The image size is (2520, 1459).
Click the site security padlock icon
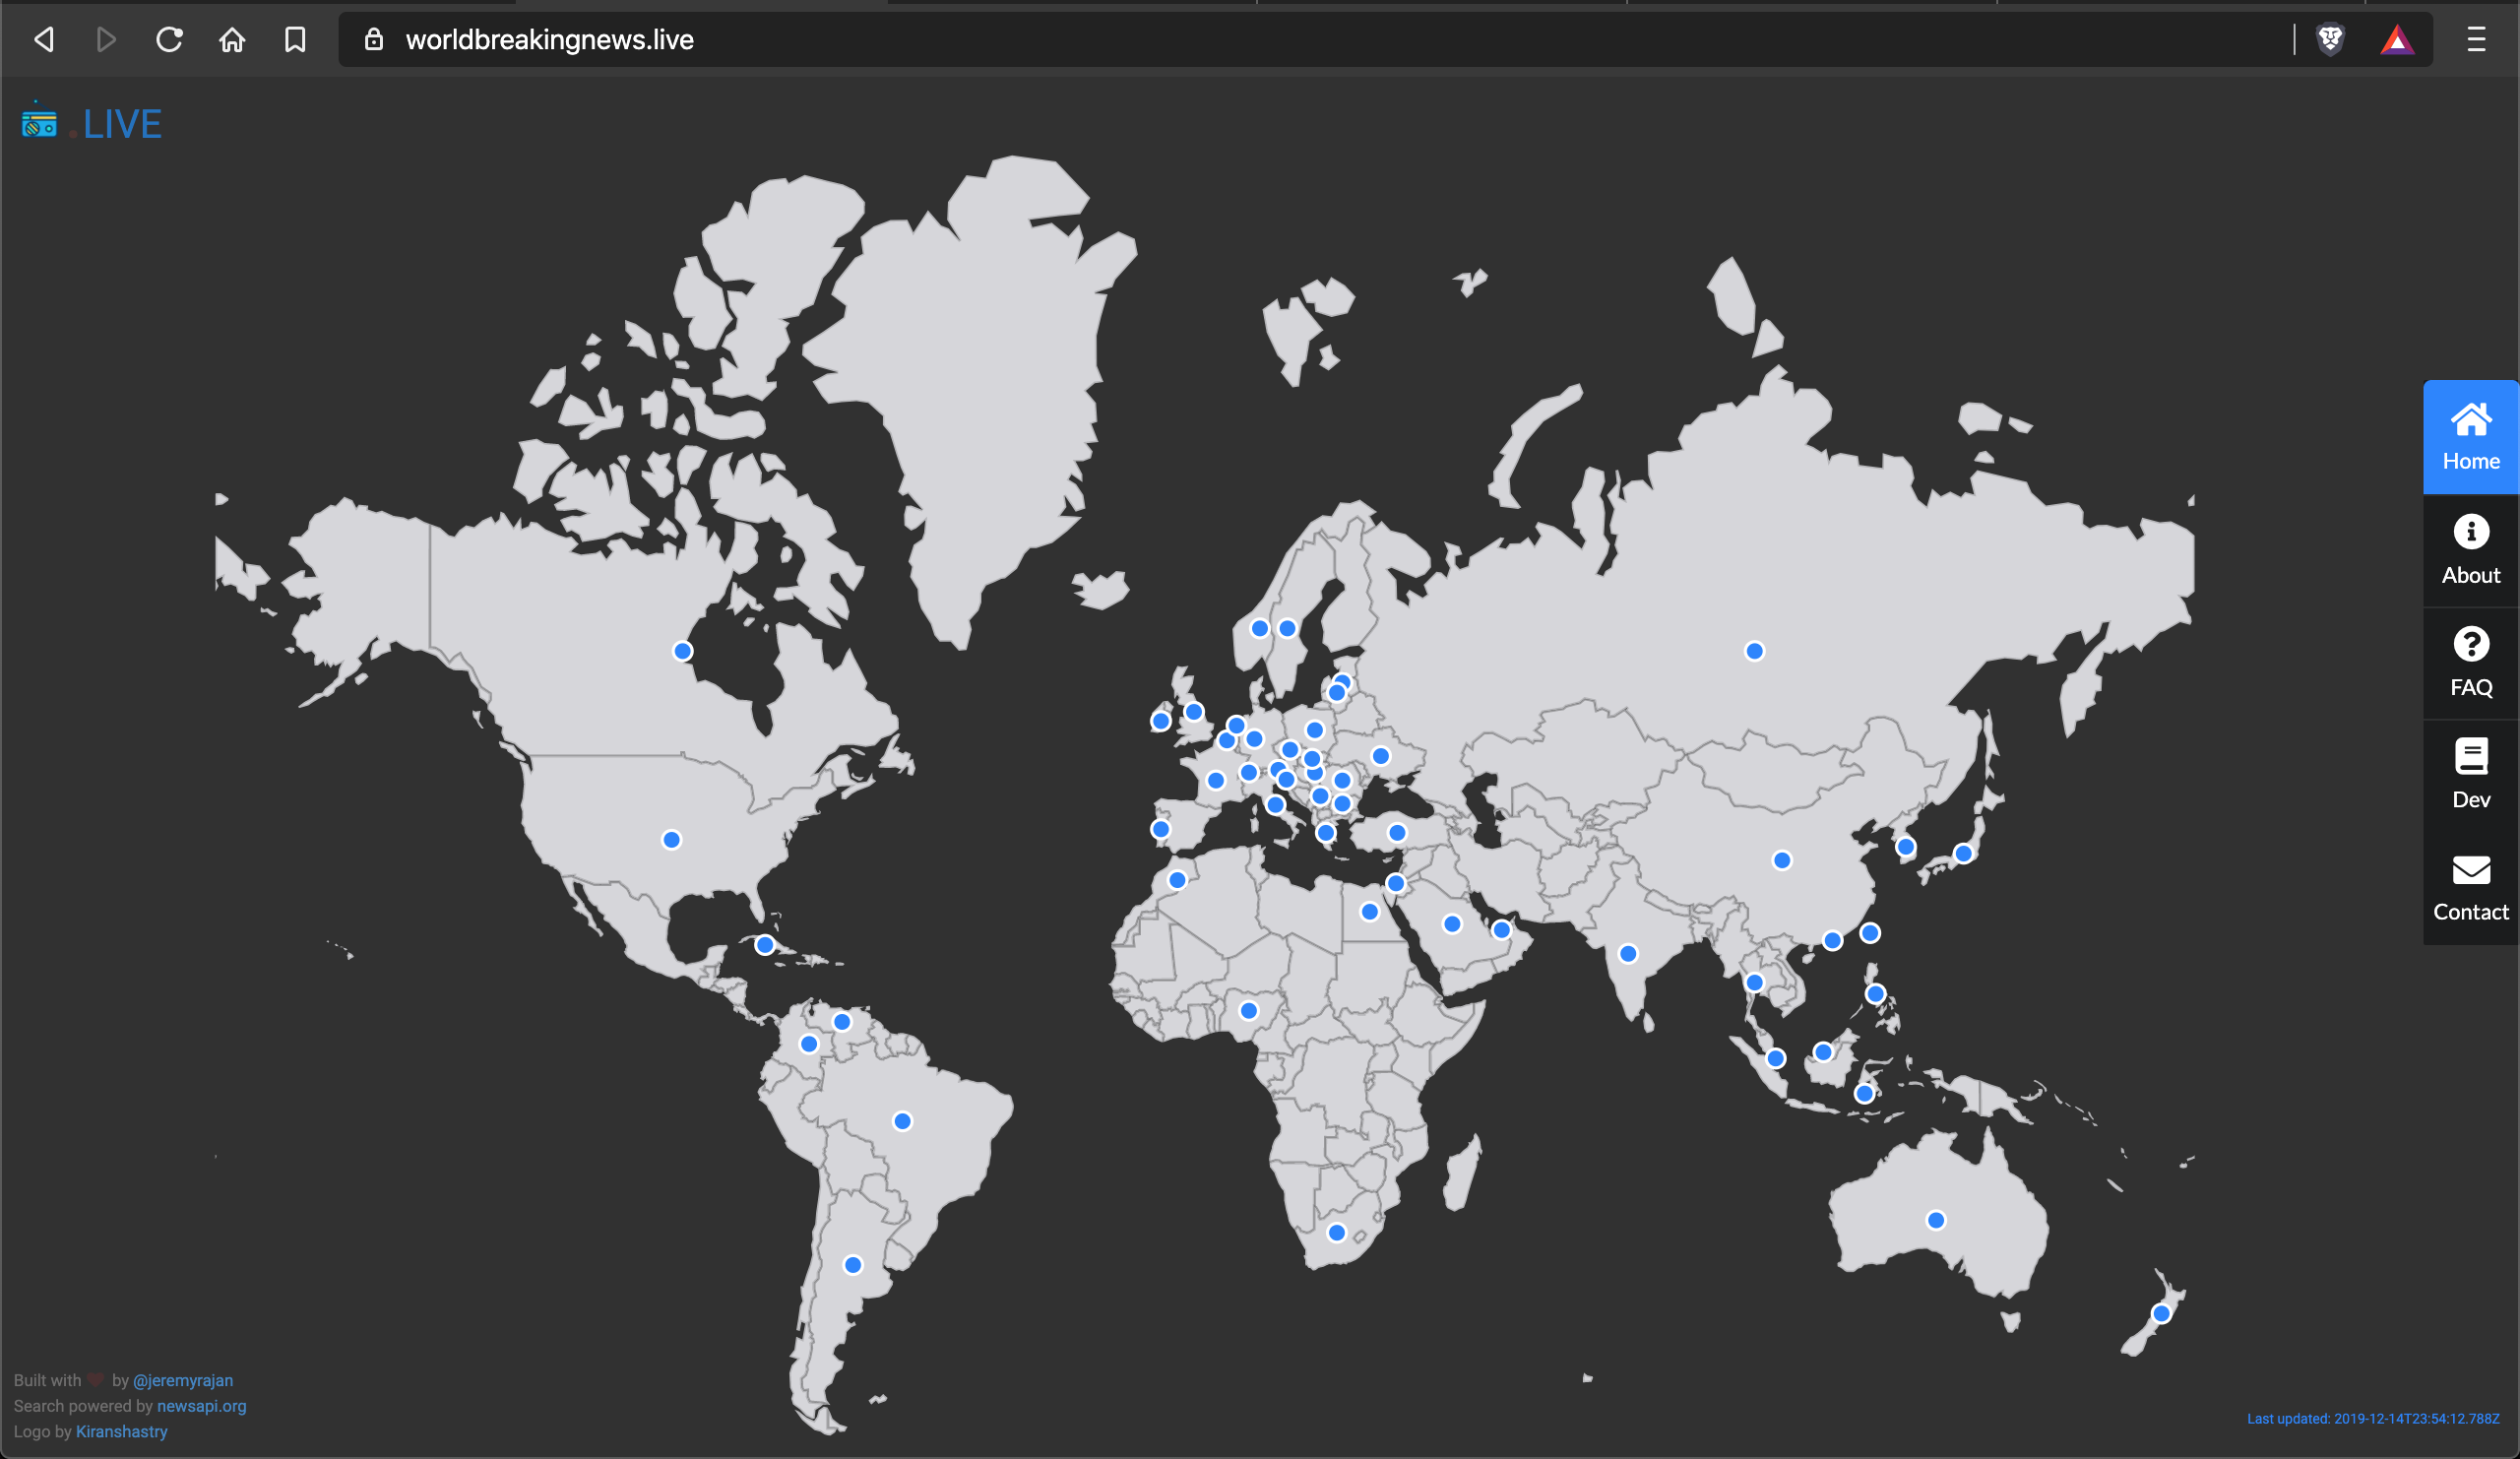coord(375,40)
